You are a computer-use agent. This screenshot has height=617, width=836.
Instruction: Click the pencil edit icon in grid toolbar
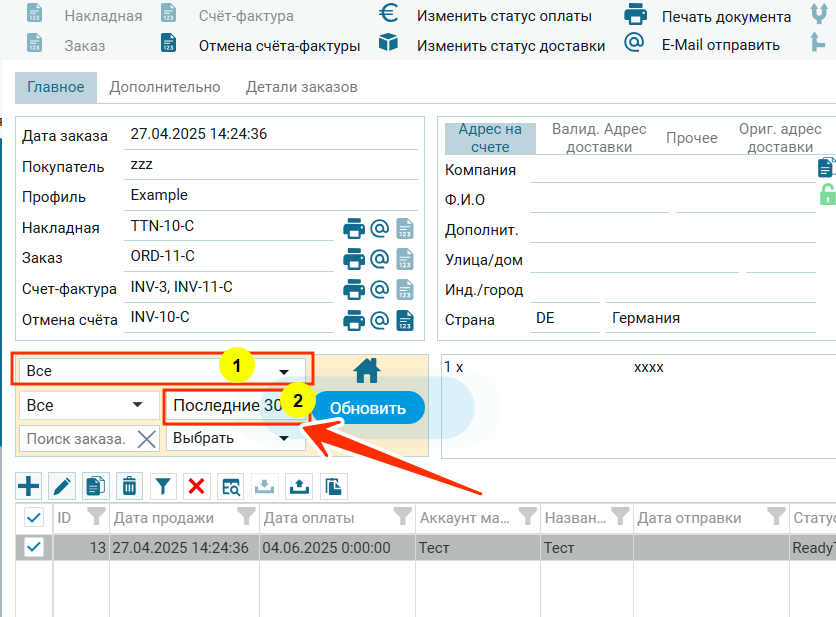[62, 487]
